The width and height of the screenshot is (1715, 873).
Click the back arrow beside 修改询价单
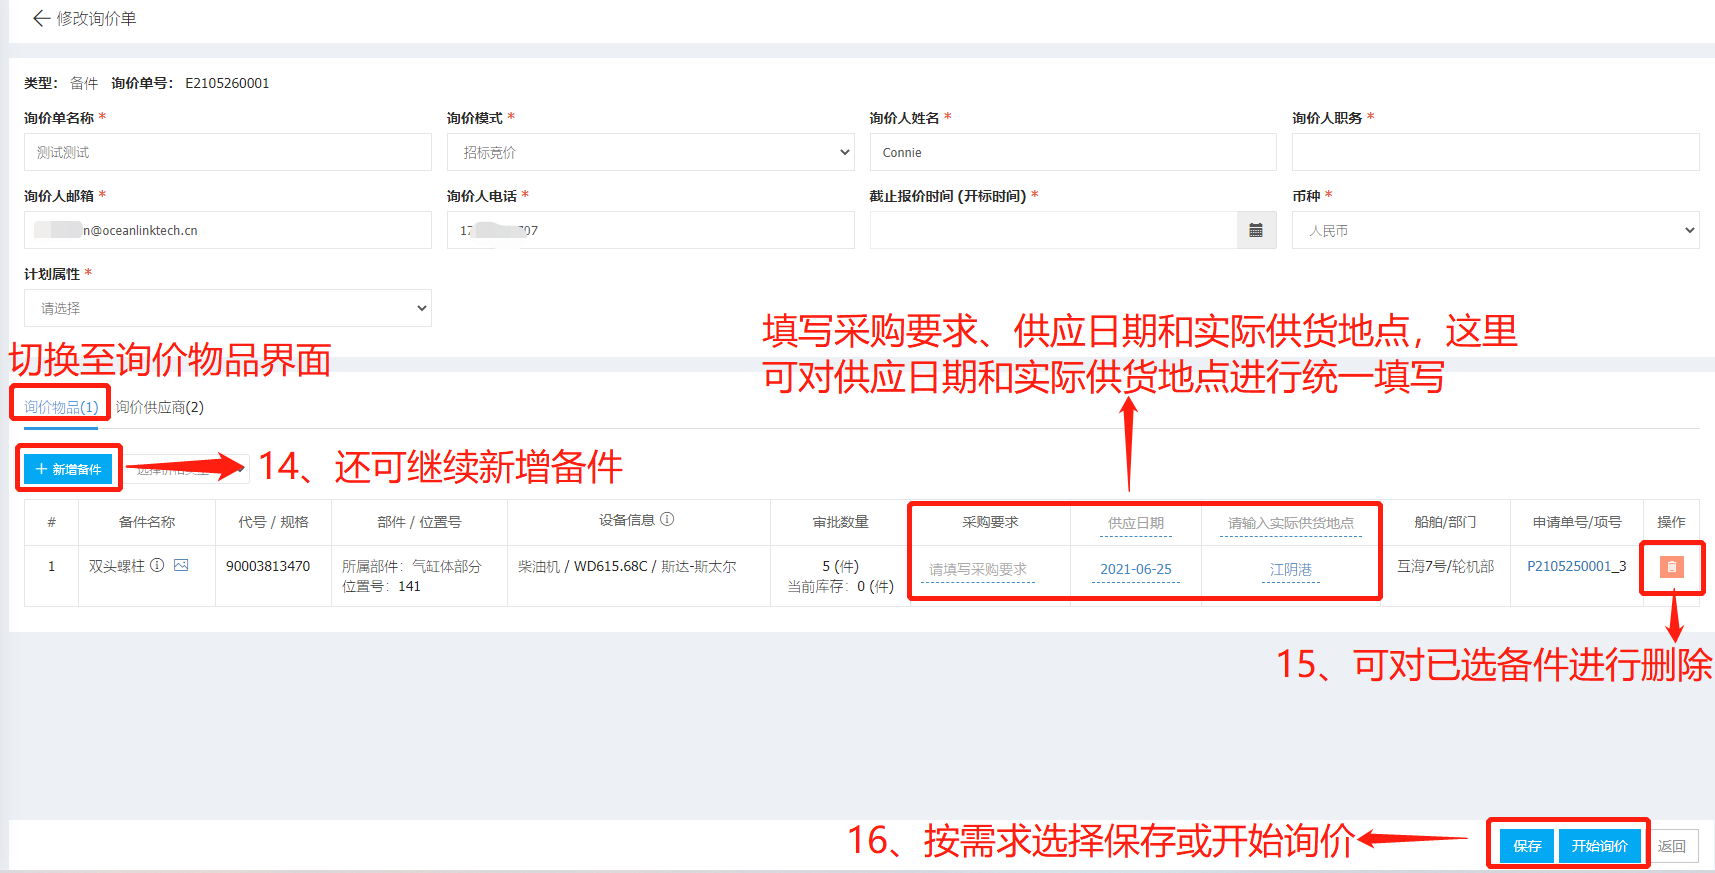[x=41, y=18]
